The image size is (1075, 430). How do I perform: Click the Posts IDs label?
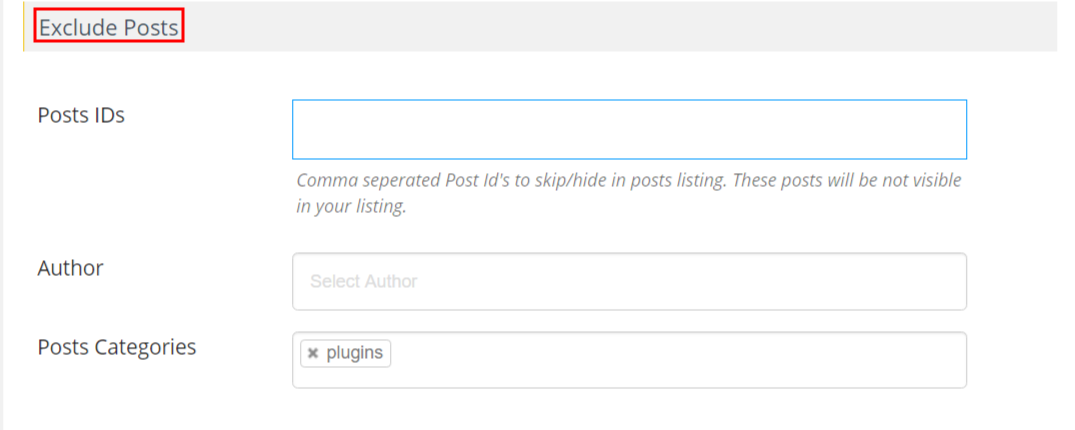pyautogui.click(x=81, y=115)
